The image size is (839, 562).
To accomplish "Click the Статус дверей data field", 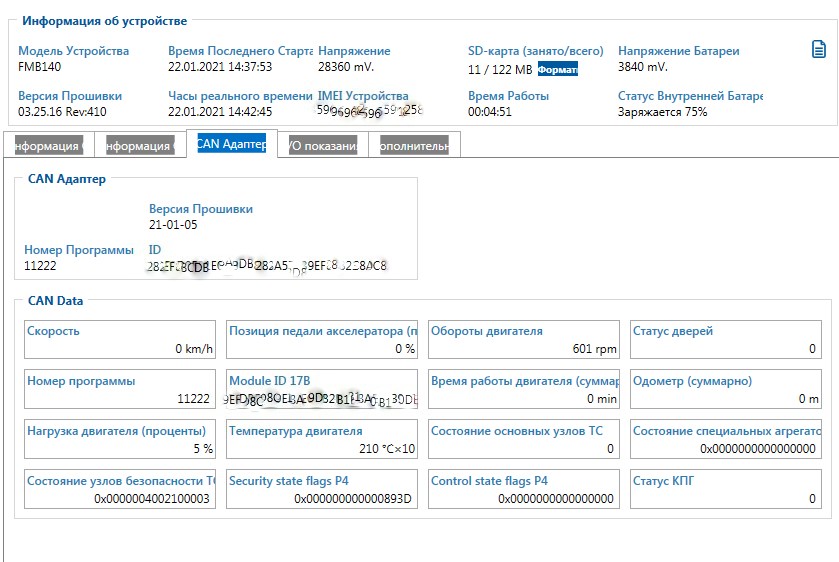I will tap(726, 339).
